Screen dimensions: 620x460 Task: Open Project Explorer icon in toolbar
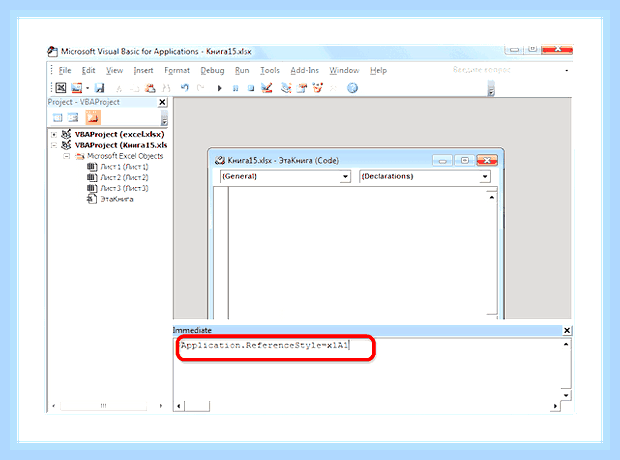[286, 88]
